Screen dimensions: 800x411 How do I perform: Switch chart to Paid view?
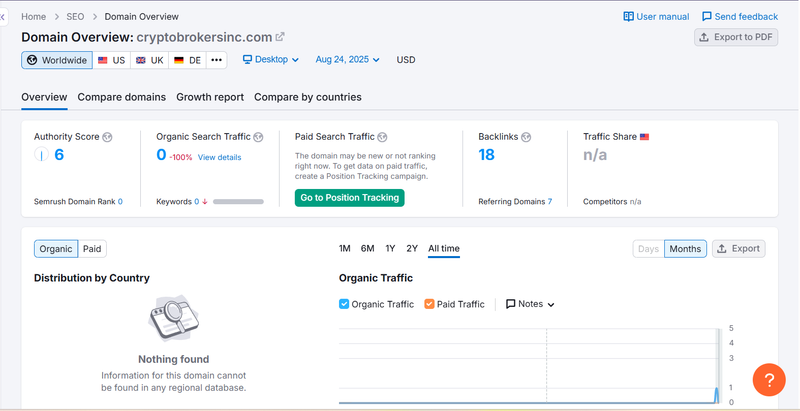92,249
